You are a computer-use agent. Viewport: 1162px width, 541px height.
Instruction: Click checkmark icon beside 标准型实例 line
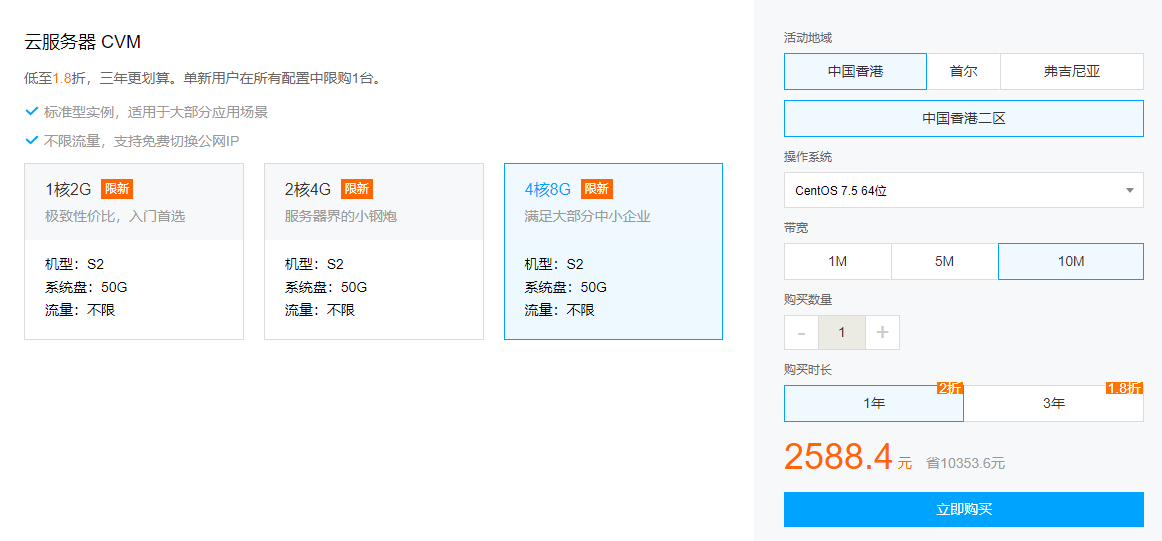click(31, 112)
